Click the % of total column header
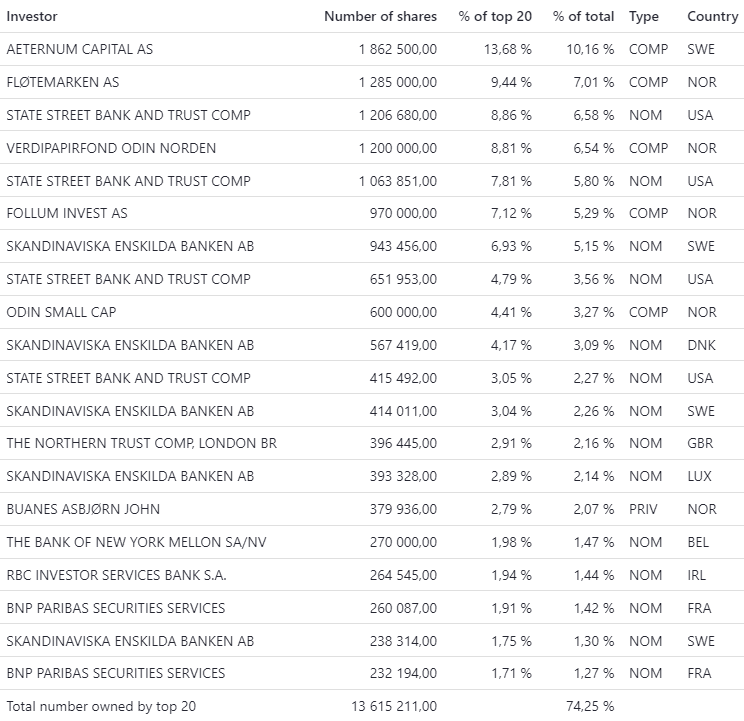The width and height of the screenshot is (744, 721). tap(583, 17)
